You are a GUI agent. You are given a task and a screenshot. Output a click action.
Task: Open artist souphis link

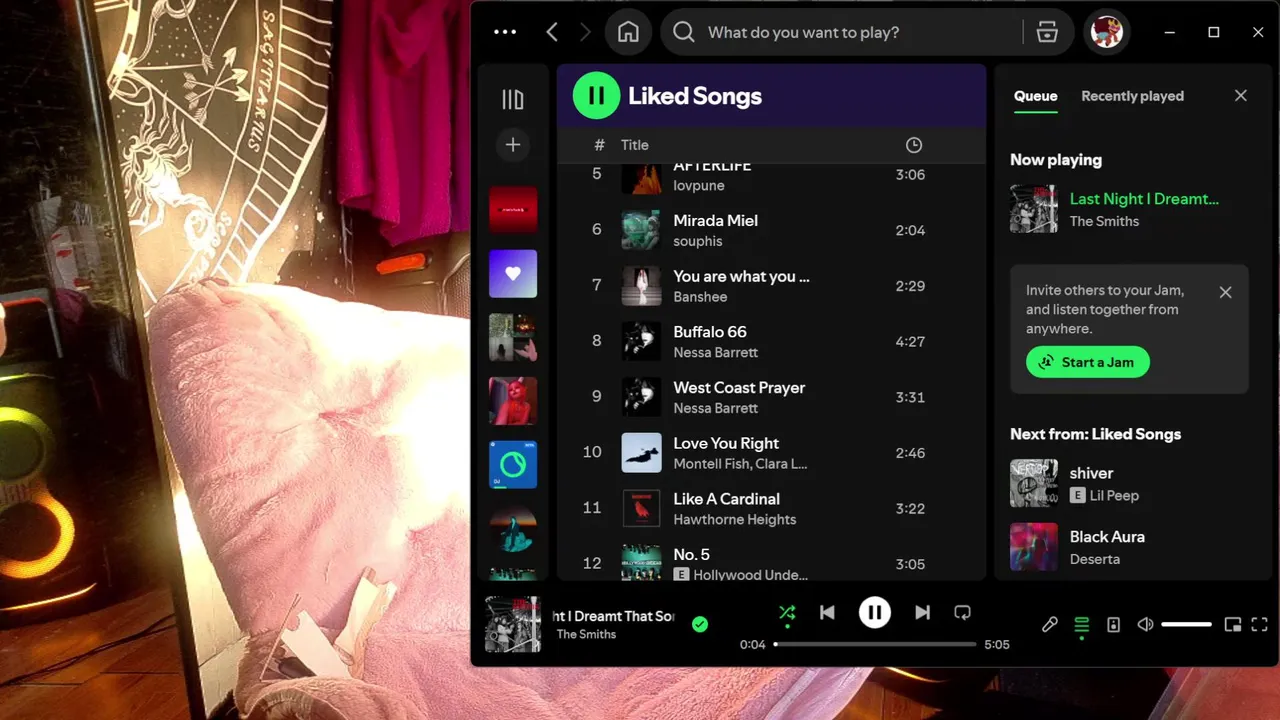[x=698, y=241]
